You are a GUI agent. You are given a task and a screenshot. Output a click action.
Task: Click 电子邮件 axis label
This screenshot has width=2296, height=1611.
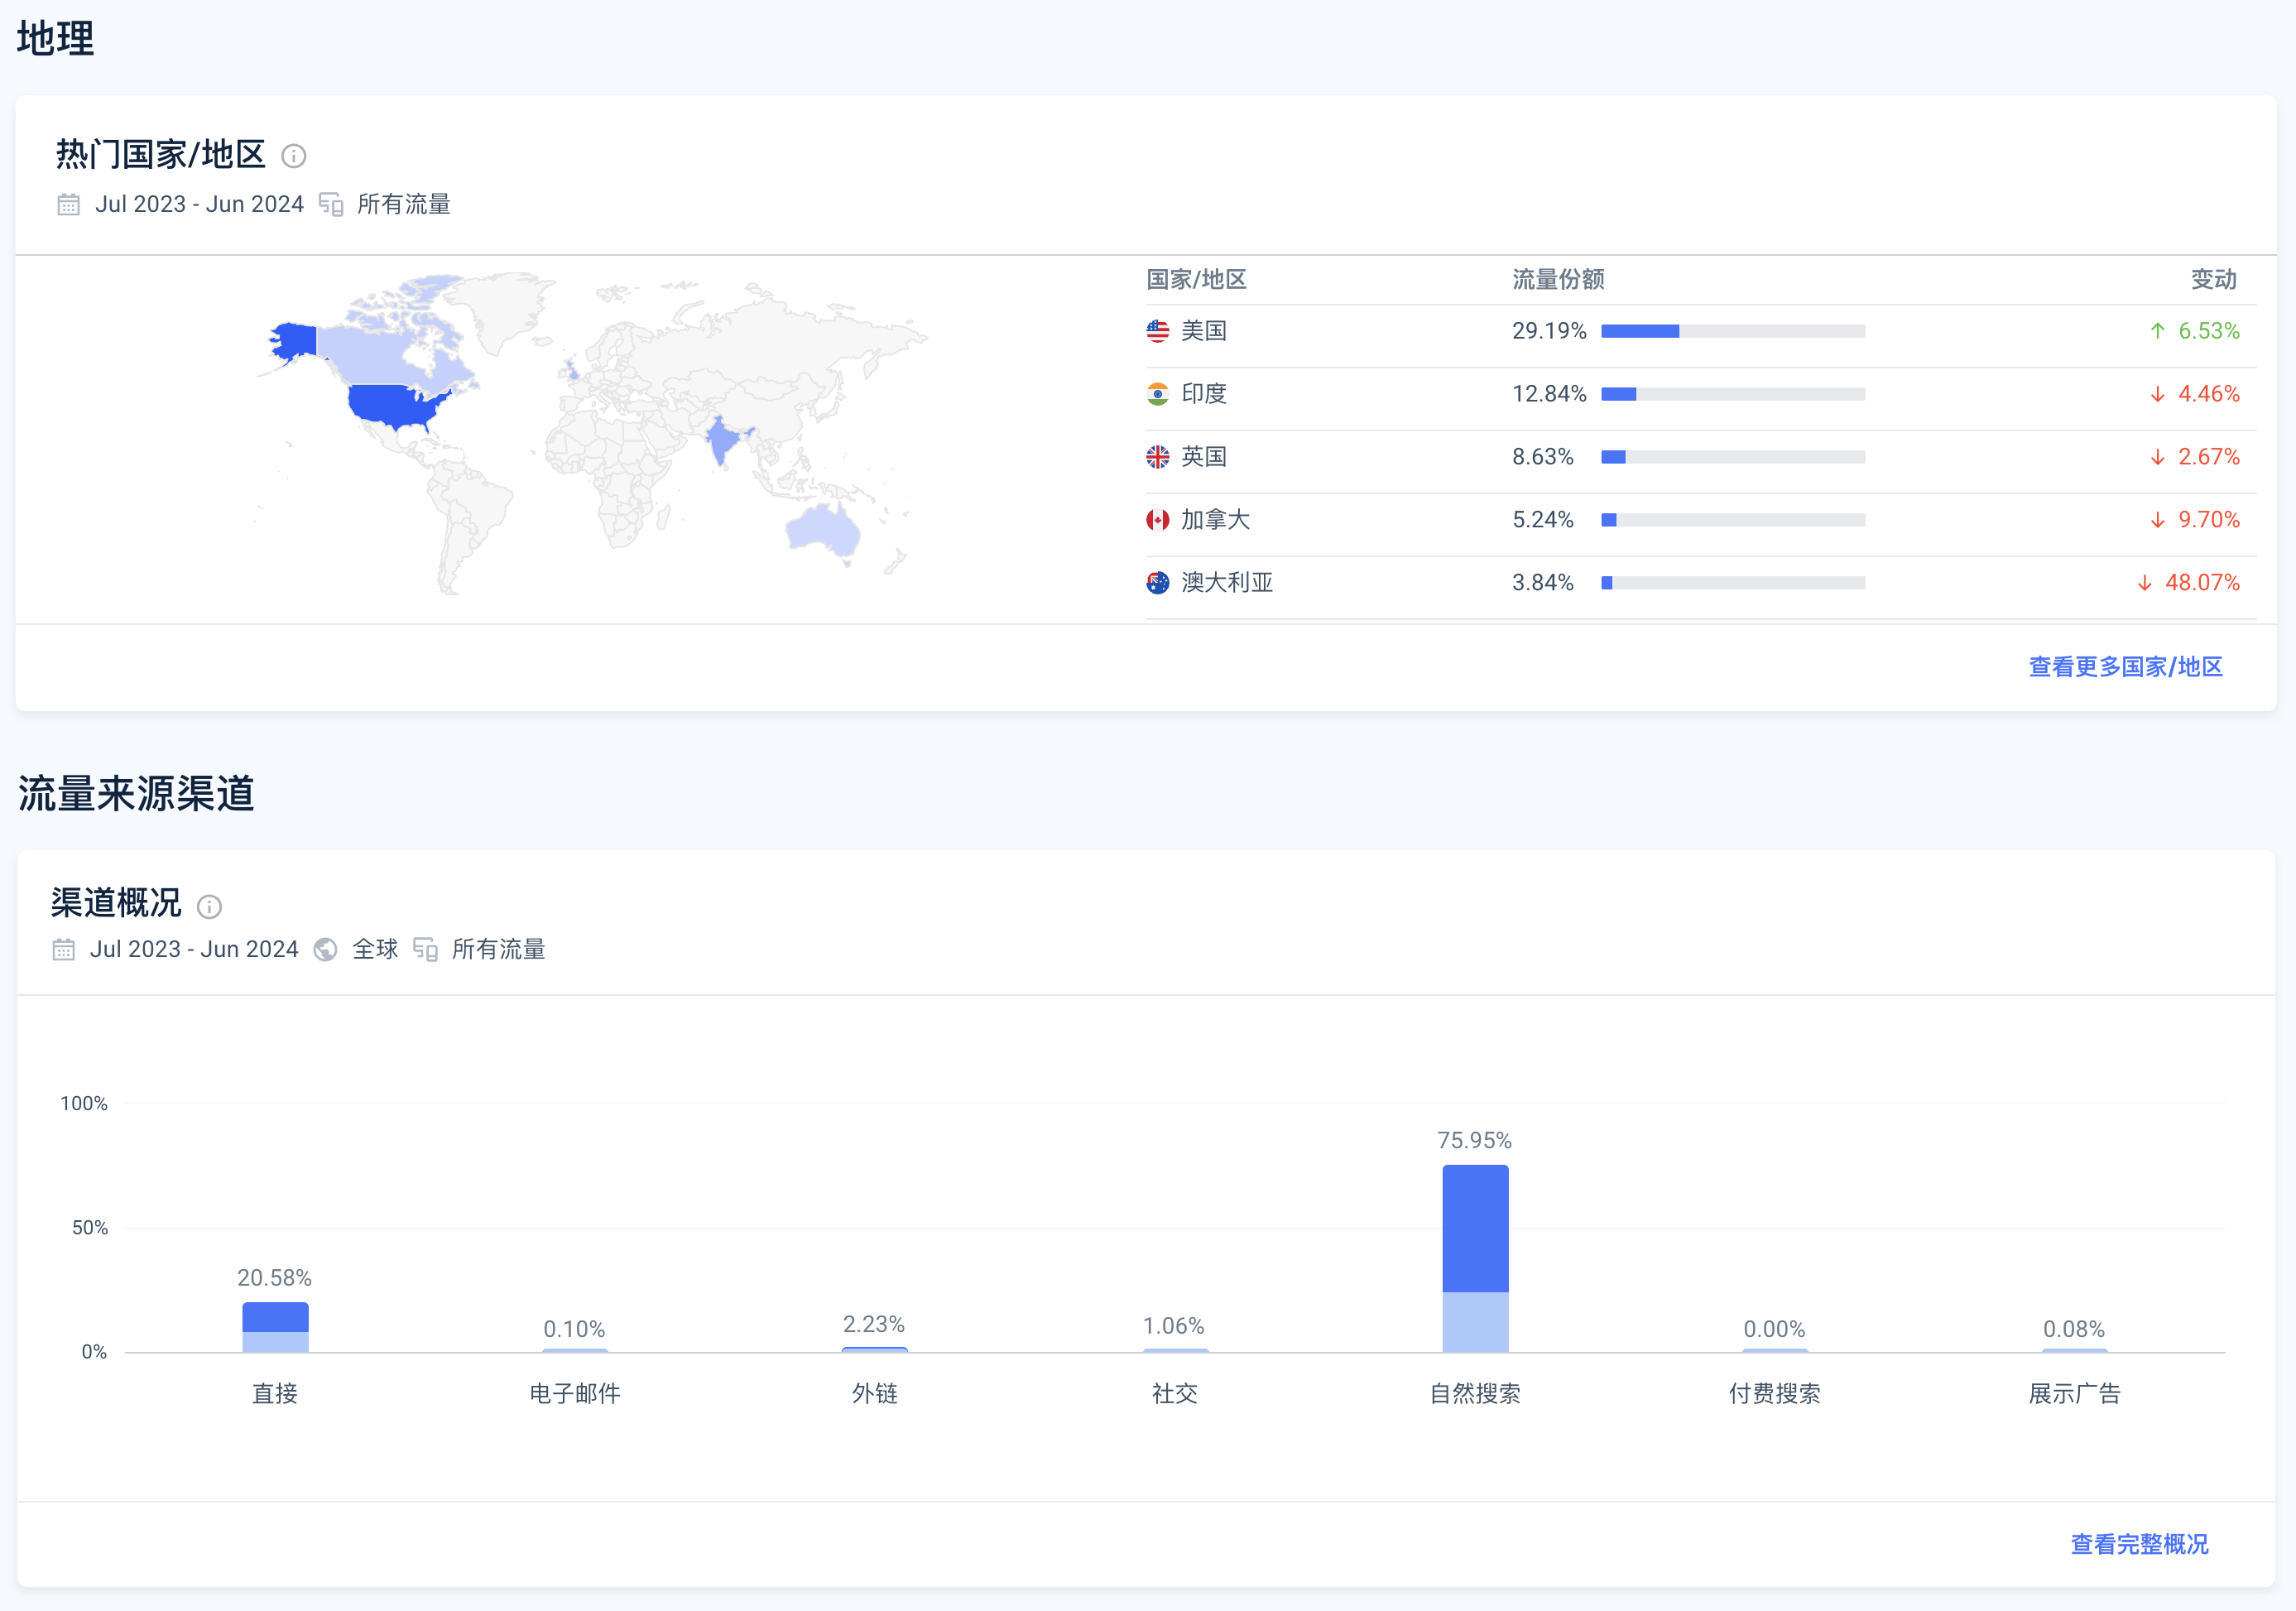pos(575,1393)
